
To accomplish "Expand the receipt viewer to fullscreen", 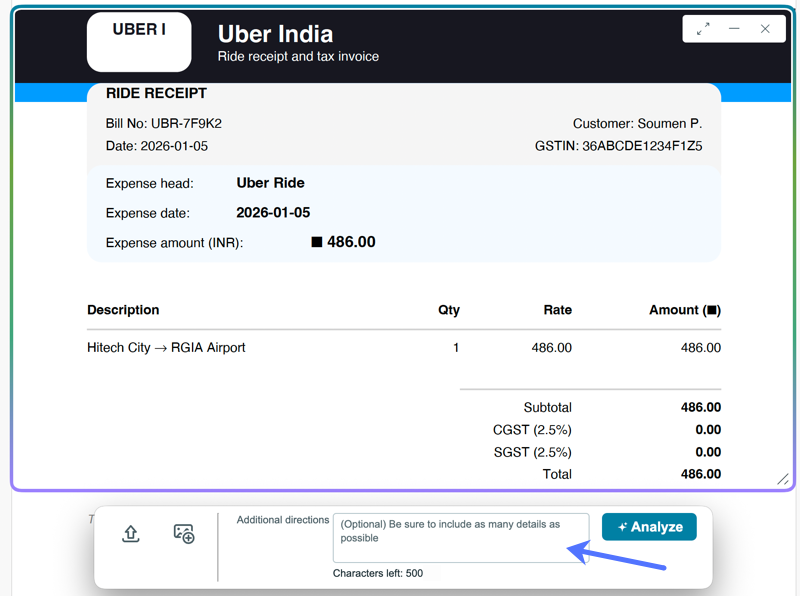I will tap(703, 29).
